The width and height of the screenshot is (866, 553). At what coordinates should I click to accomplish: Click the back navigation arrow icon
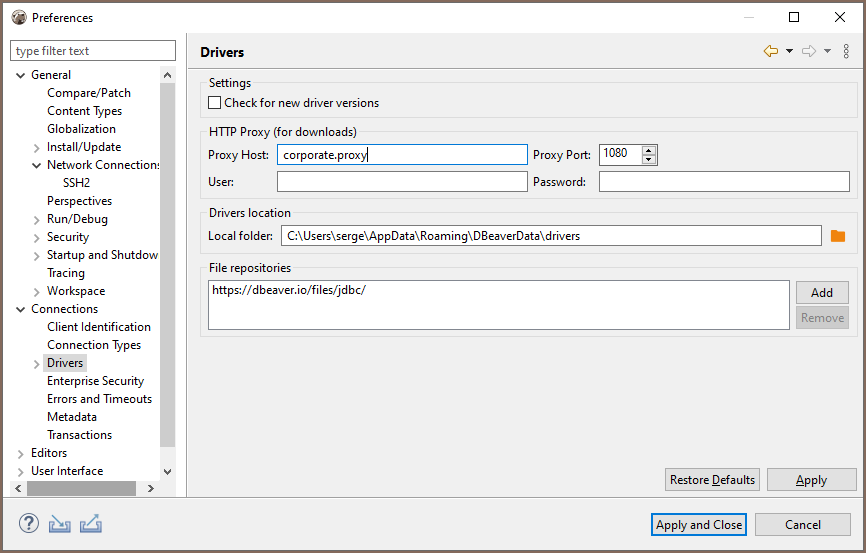point(770,52)
